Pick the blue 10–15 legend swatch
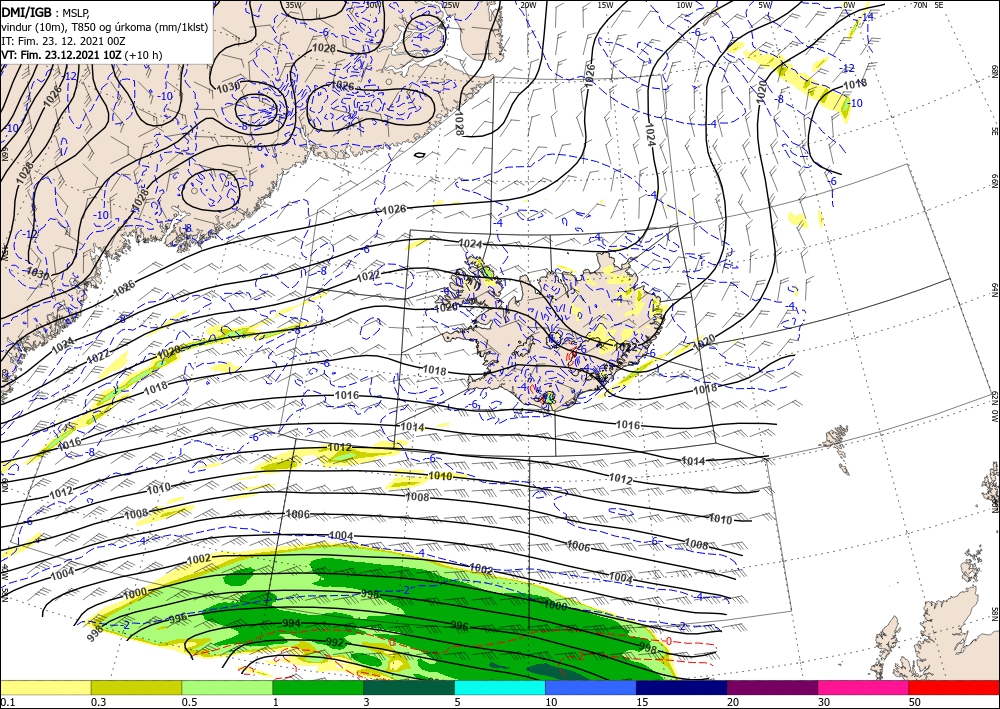1000x709 pixels. click(591, 688)
